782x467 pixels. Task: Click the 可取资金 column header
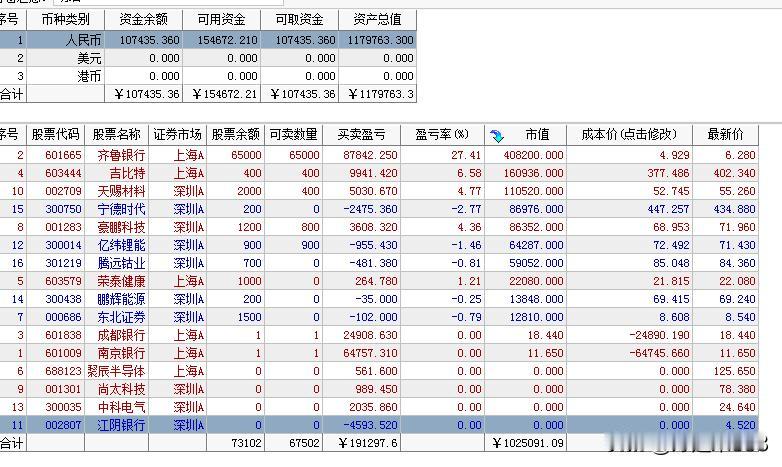[x=300, y=19]
